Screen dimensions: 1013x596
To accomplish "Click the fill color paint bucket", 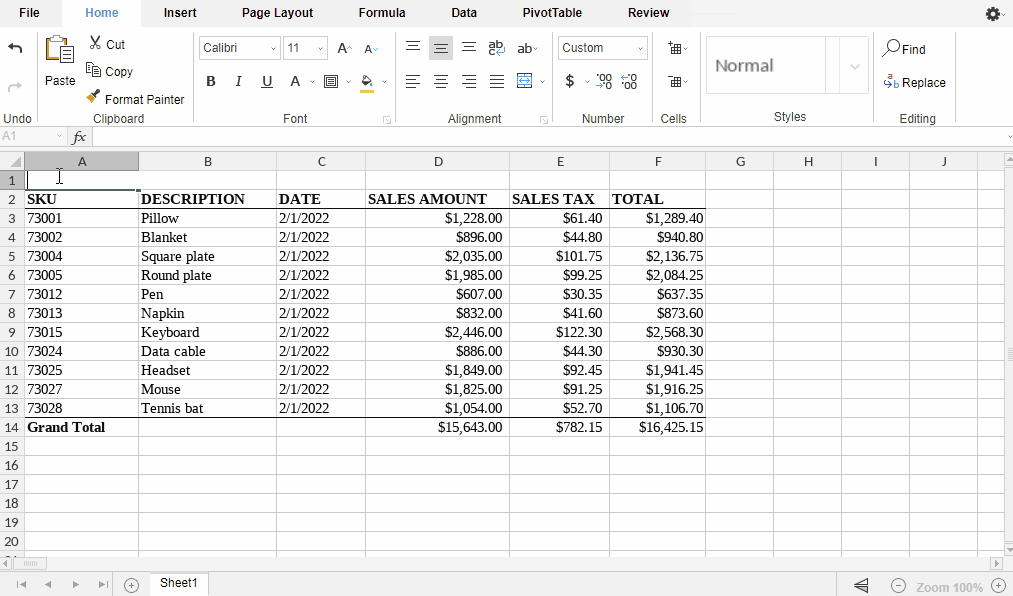I will click(x=367, y=82).
